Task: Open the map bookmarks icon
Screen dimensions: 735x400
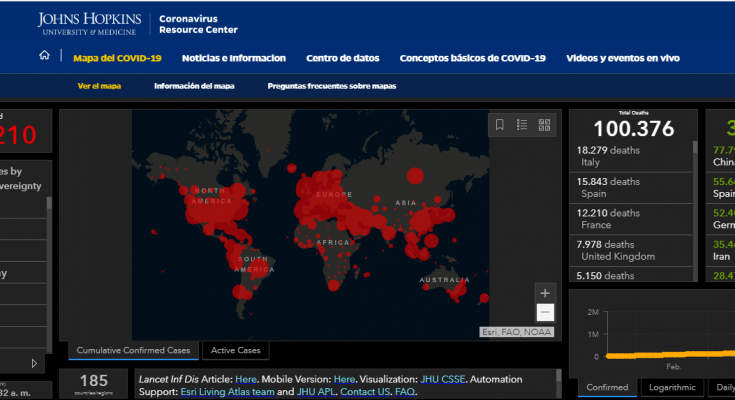Action: pyautogui.click(x=500, y=125)
